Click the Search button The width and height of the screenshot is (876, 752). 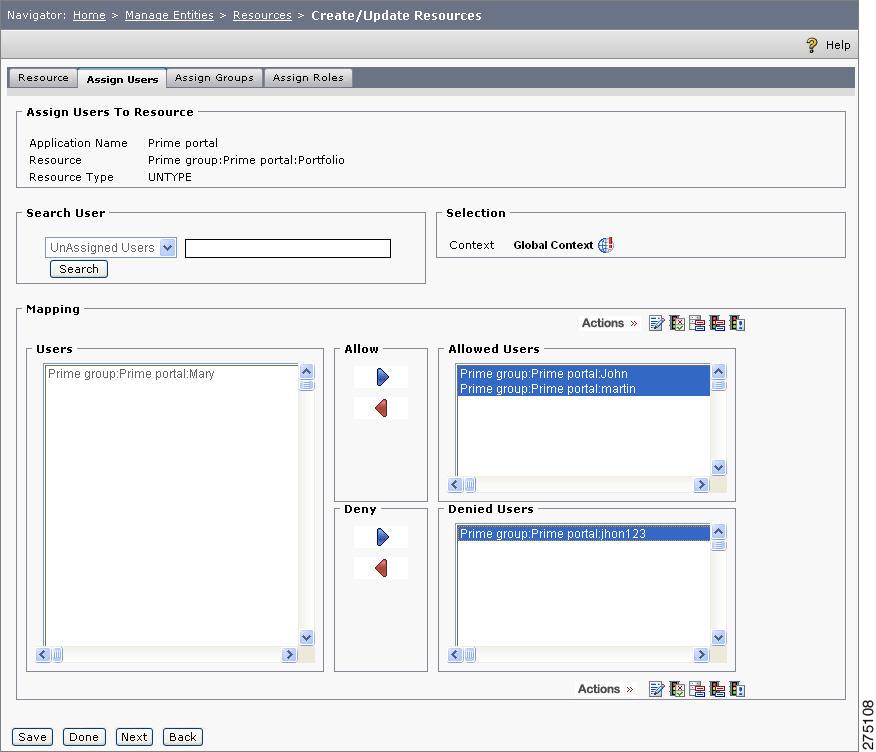[x=79, y=269]
